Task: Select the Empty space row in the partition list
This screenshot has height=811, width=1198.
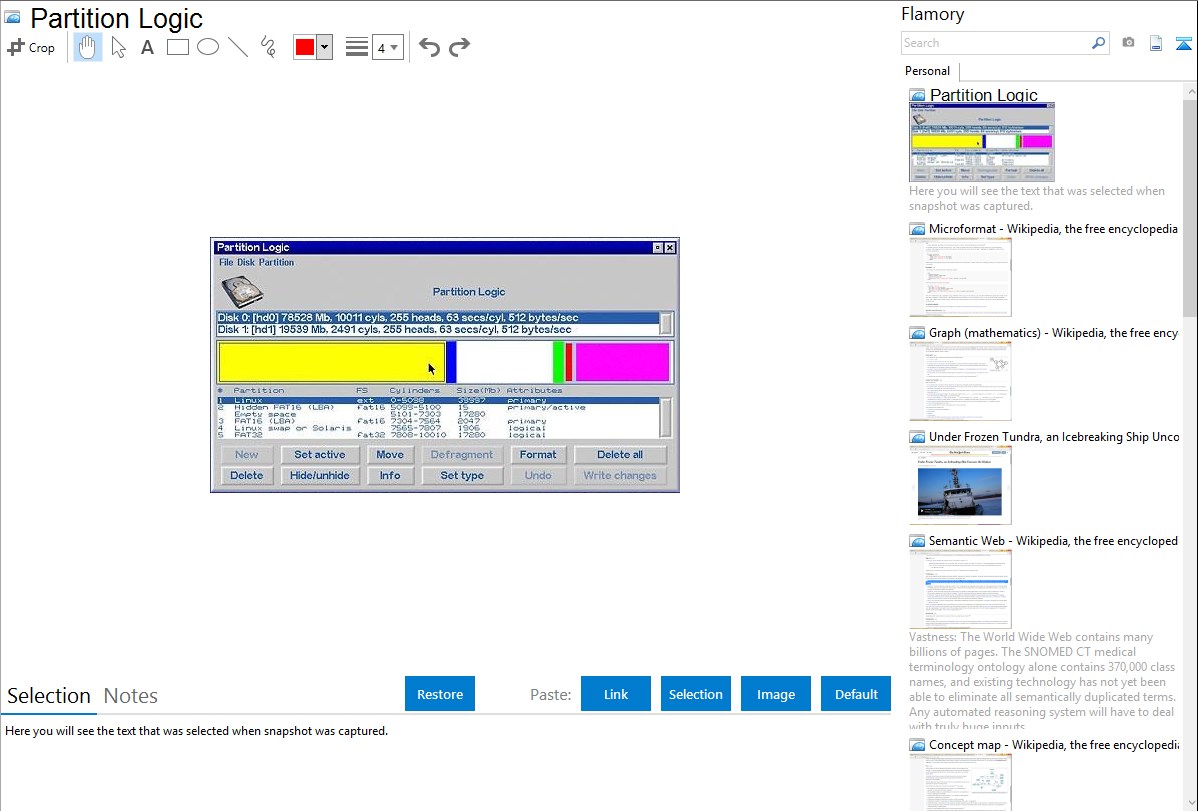Action: [438, 414]
